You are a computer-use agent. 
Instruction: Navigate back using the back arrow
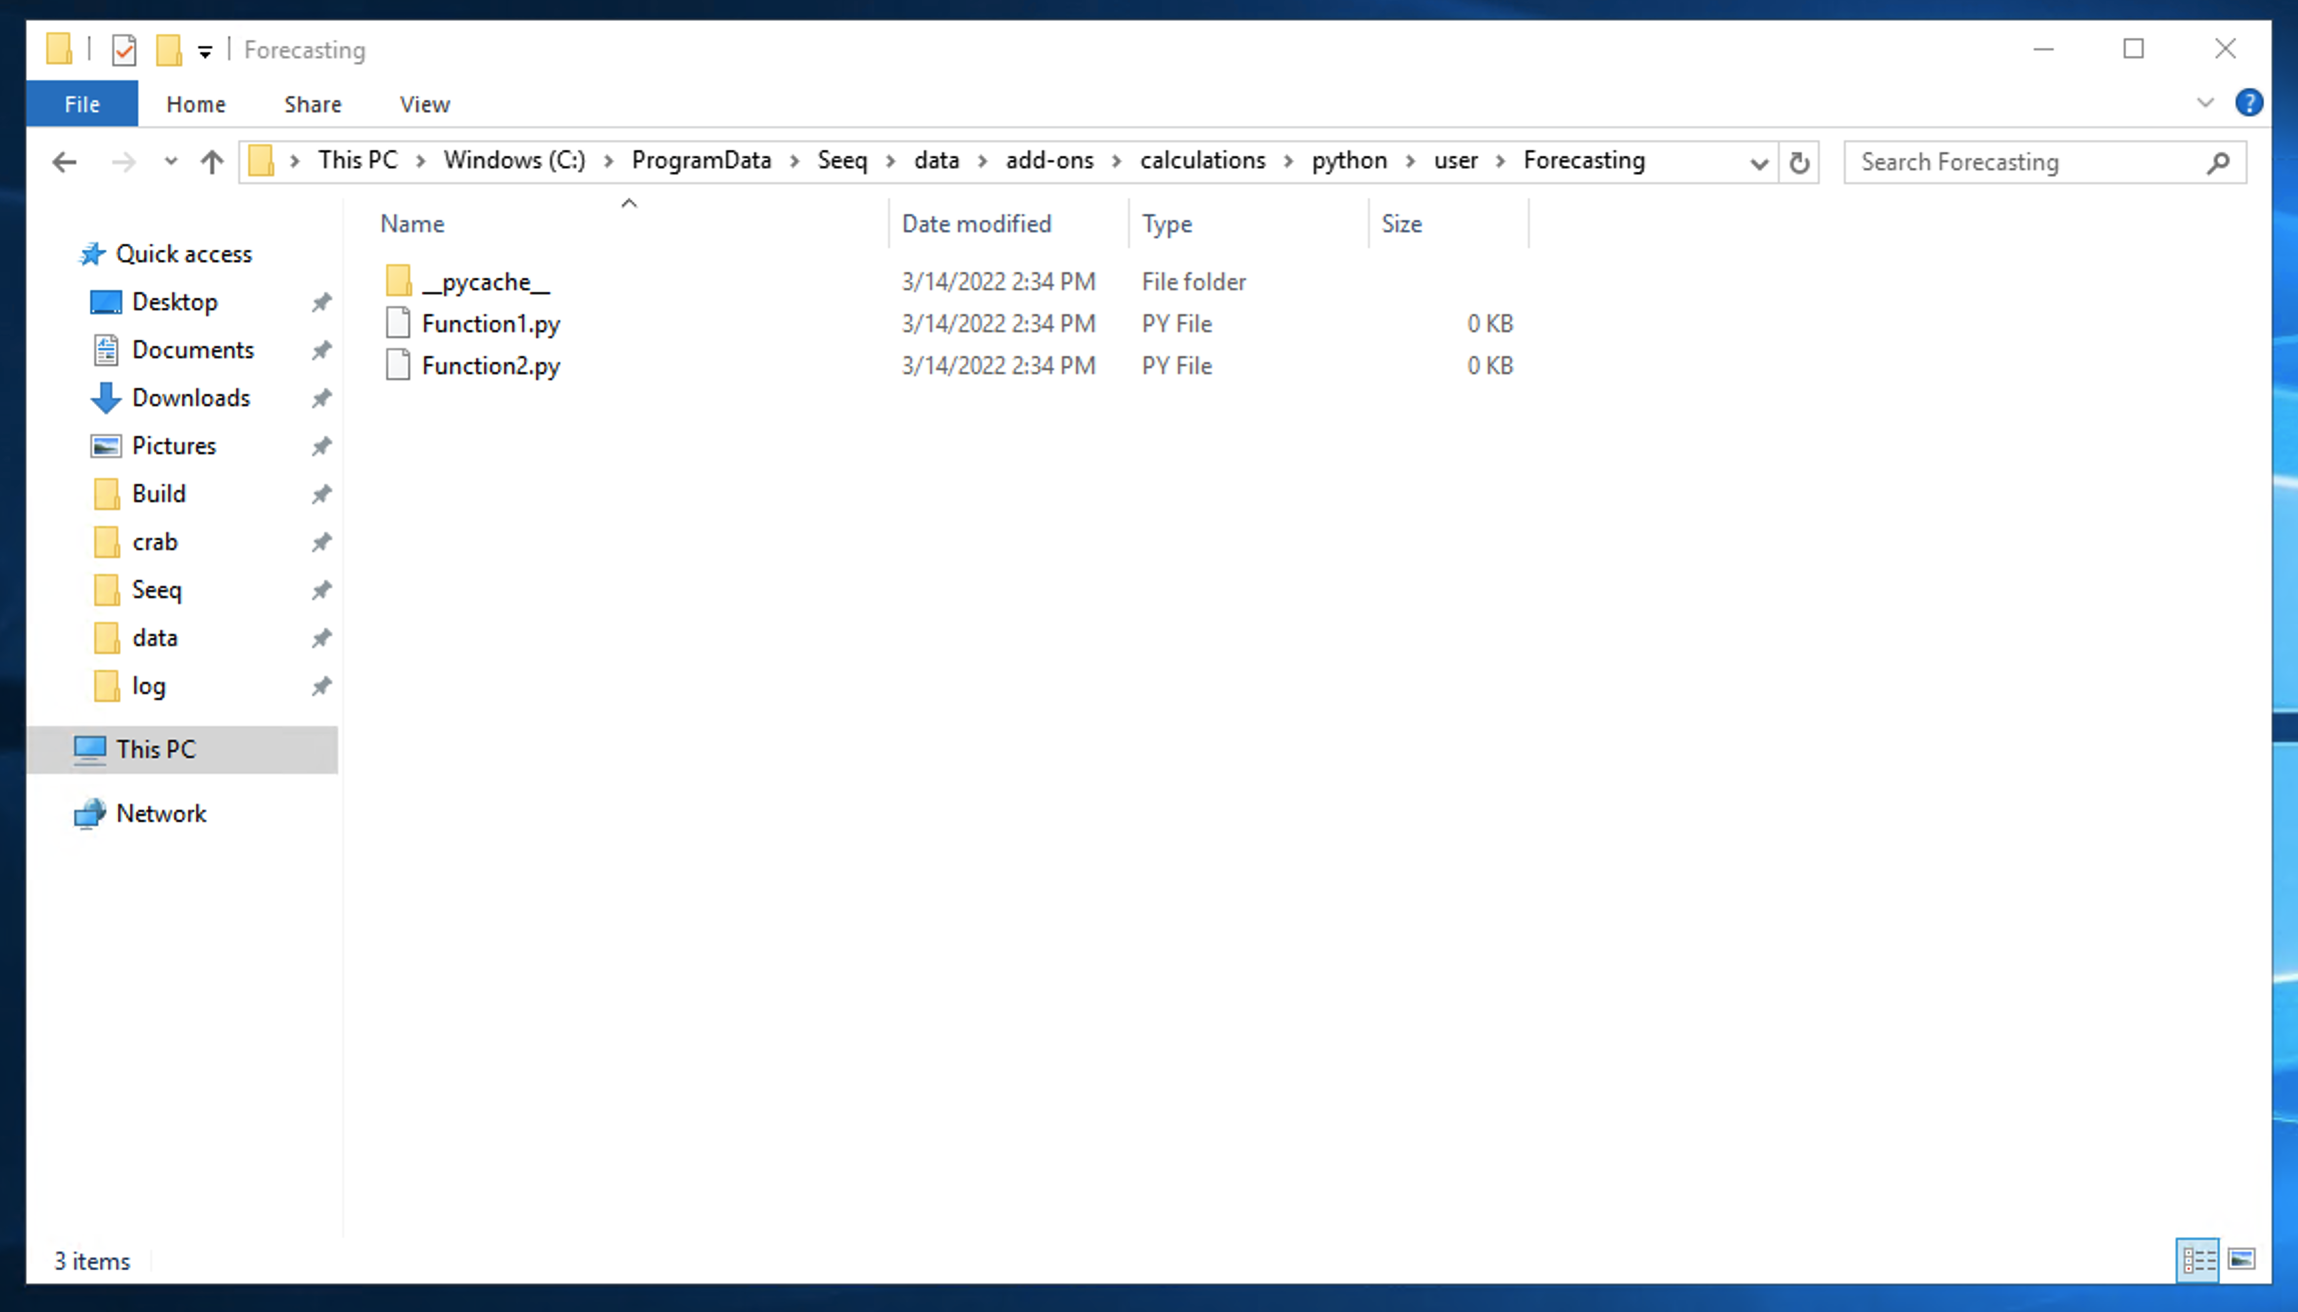tap(63, 161)
